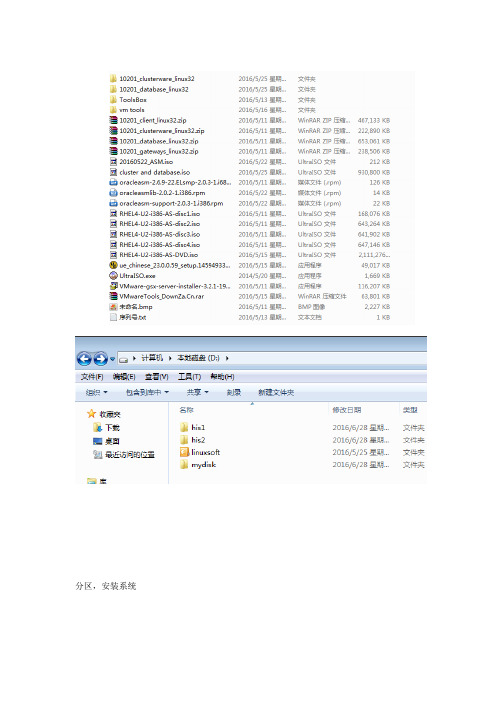Sort by the 名称 column header
The width and height of the screenshot is (496, 702).
[x=186, y=410]
